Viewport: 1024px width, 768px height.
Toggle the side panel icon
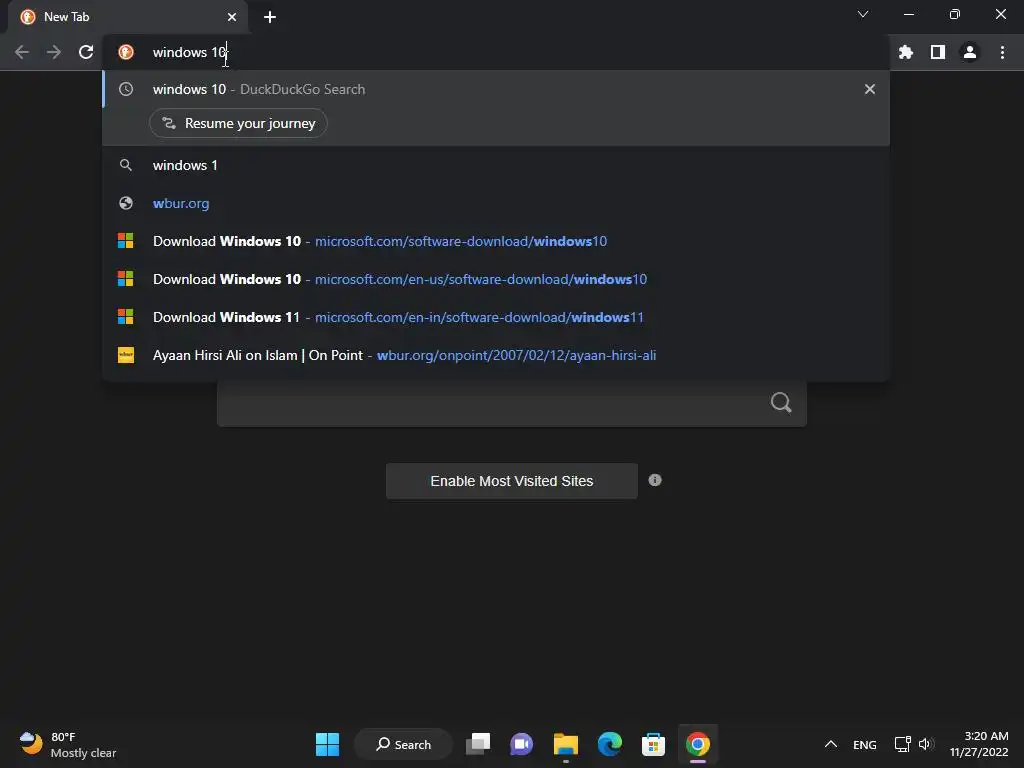coord(938,52)
